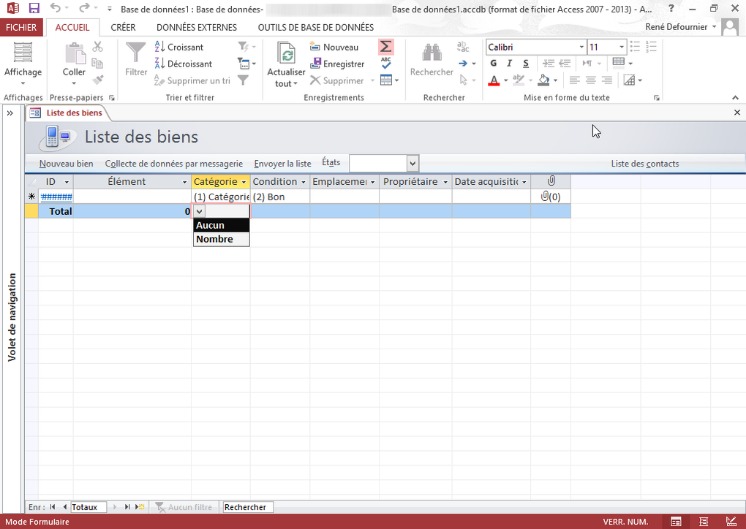
Task: Open the gridlines dropdown in text formatting
Action: click(622, 63)
